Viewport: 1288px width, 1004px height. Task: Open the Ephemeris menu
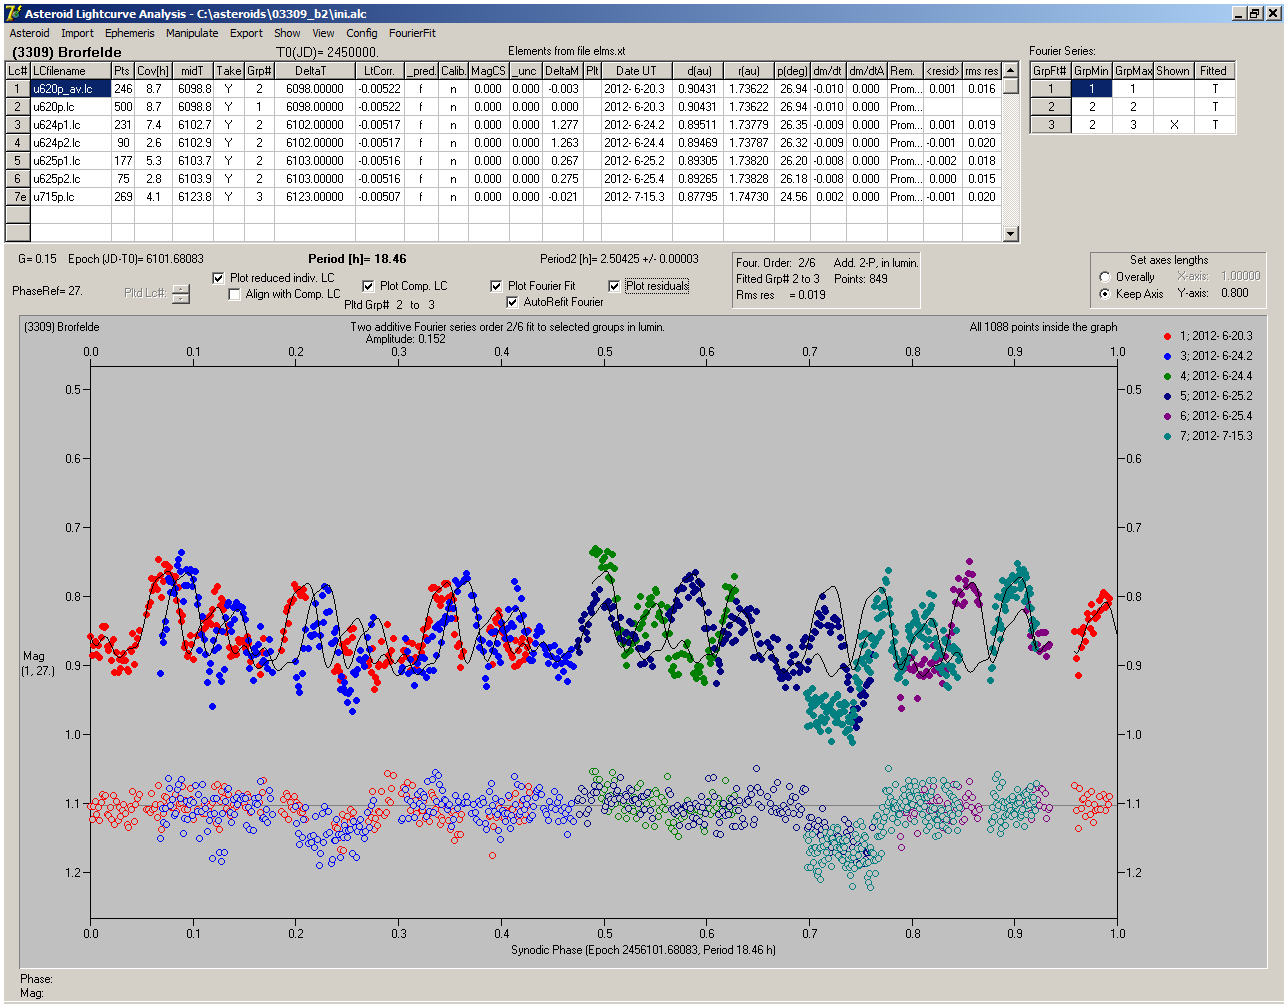coord(130,33)
